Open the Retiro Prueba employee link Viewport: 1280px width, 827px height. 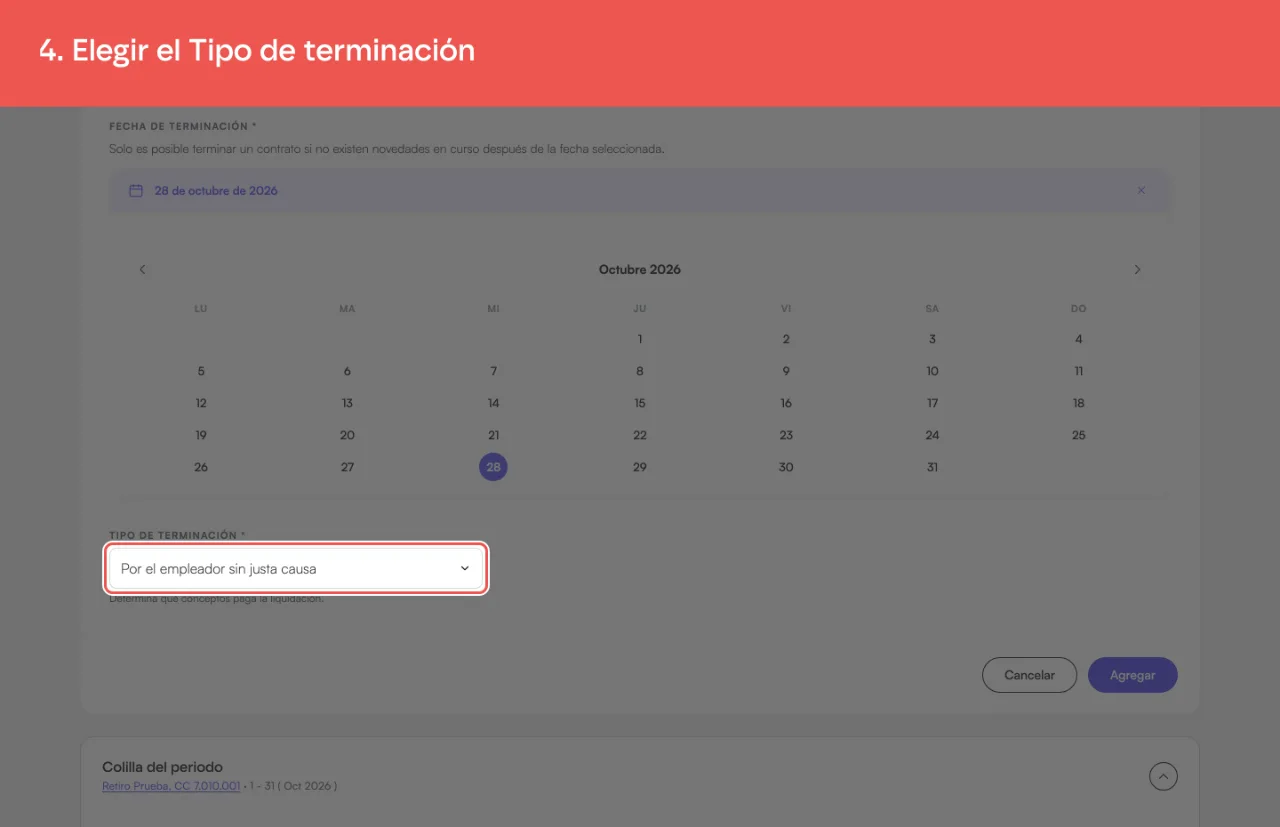(171, 786)
